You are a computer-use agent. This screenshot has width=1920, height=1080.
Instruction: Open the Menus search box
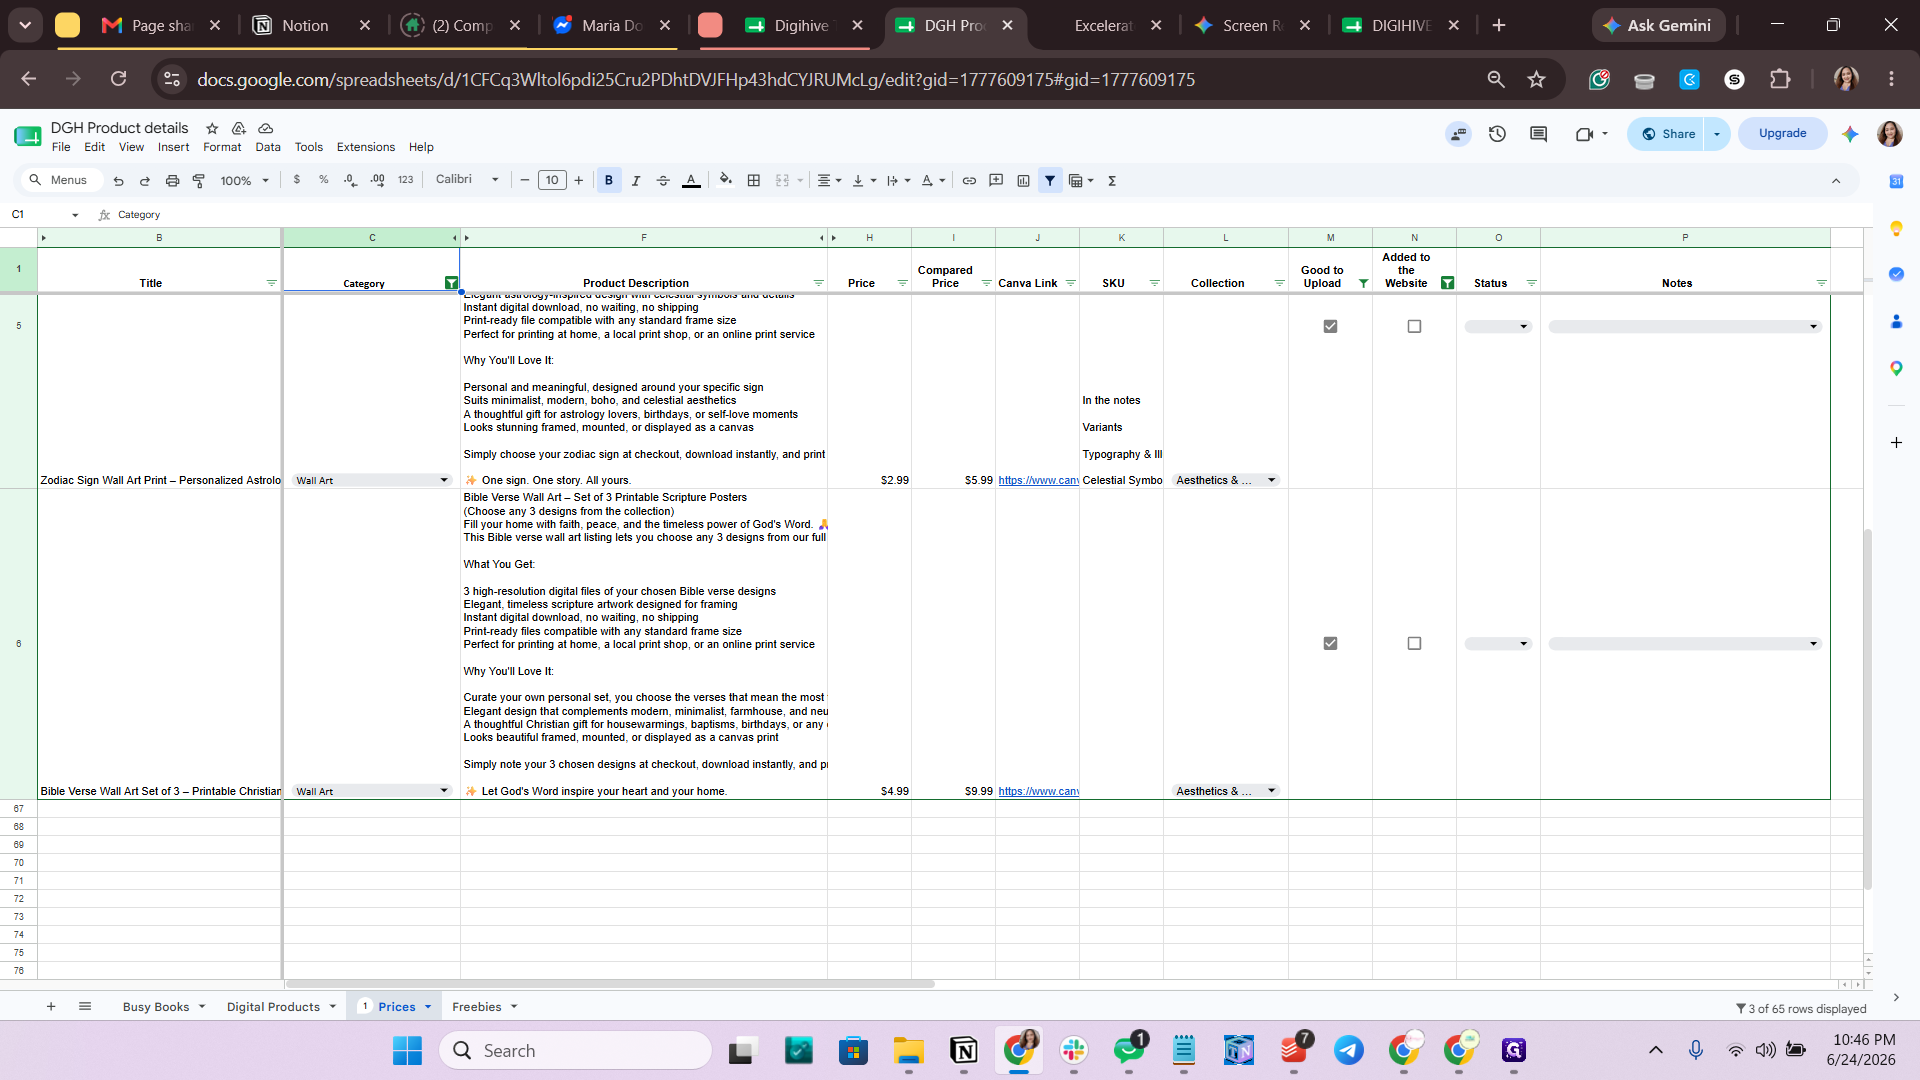click(x=60, y=180)
